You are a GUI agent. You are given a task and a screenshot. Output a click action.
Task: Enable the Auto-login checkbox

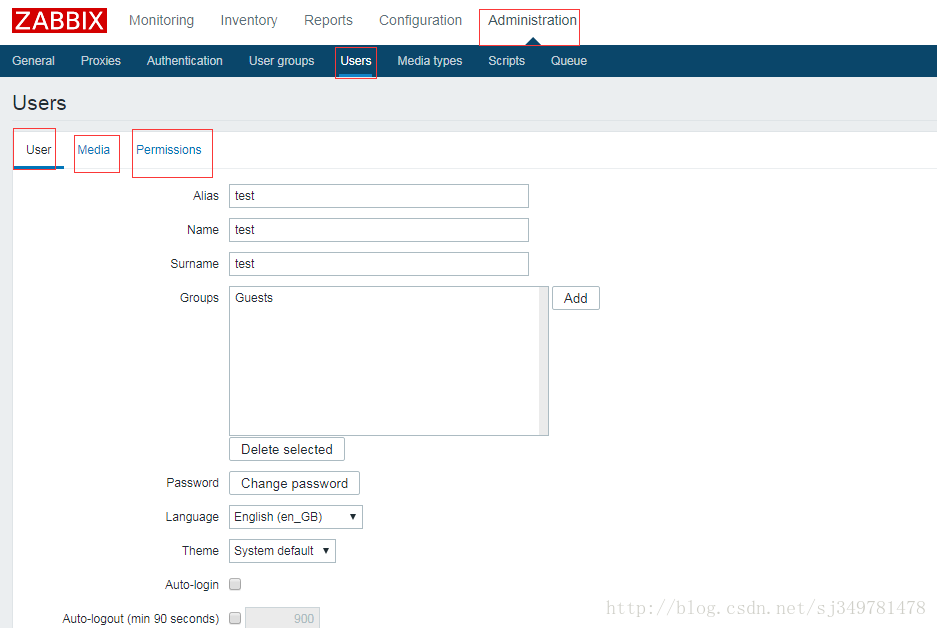pyautogui.click(x=235, y=584)
